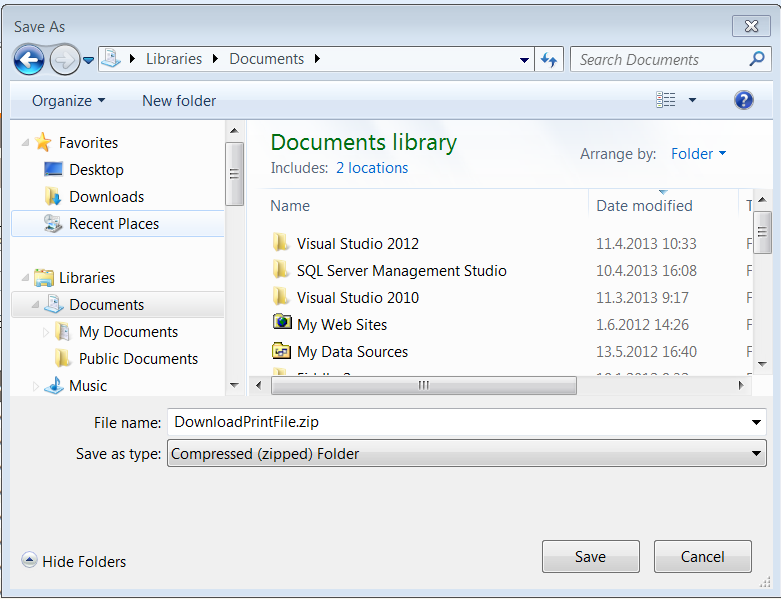Expand the Music node triangle
The width and height of the screenshot is (781, 599).
pos(35,385)
